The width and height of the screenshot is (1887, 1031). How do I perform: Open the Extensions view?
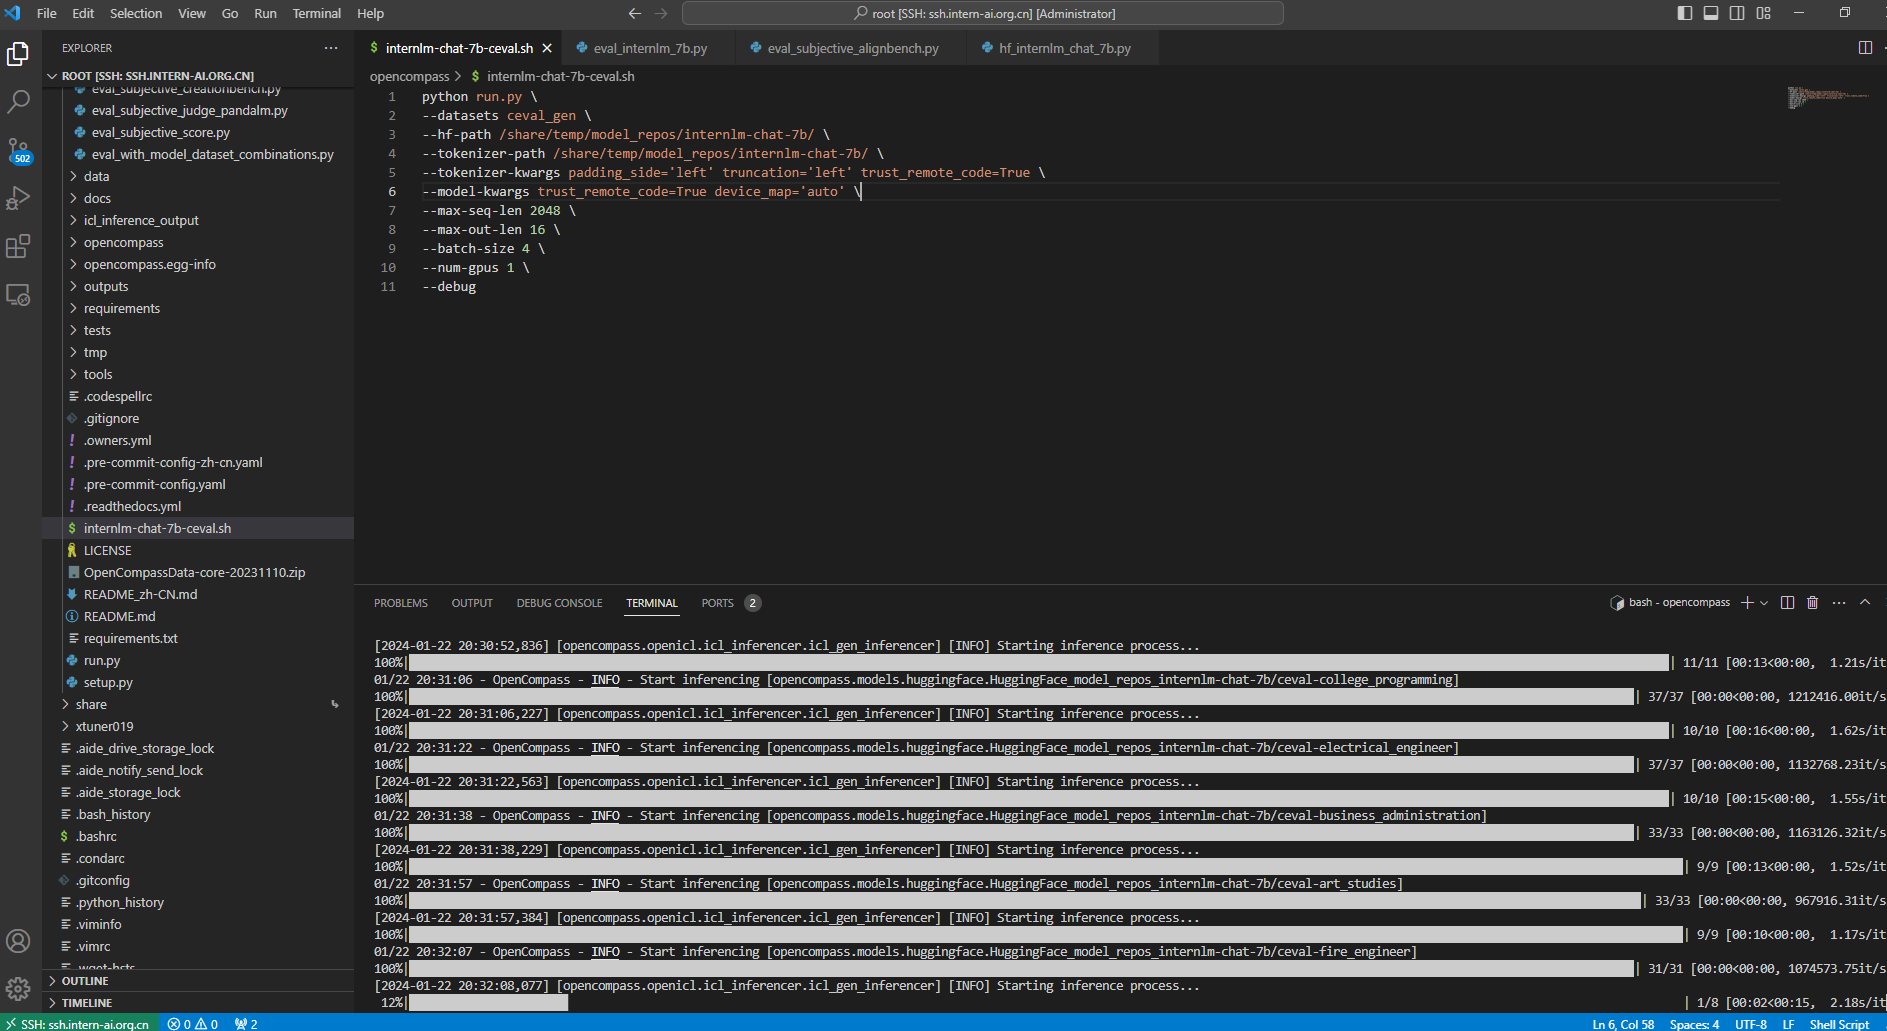tap(18, 246)
